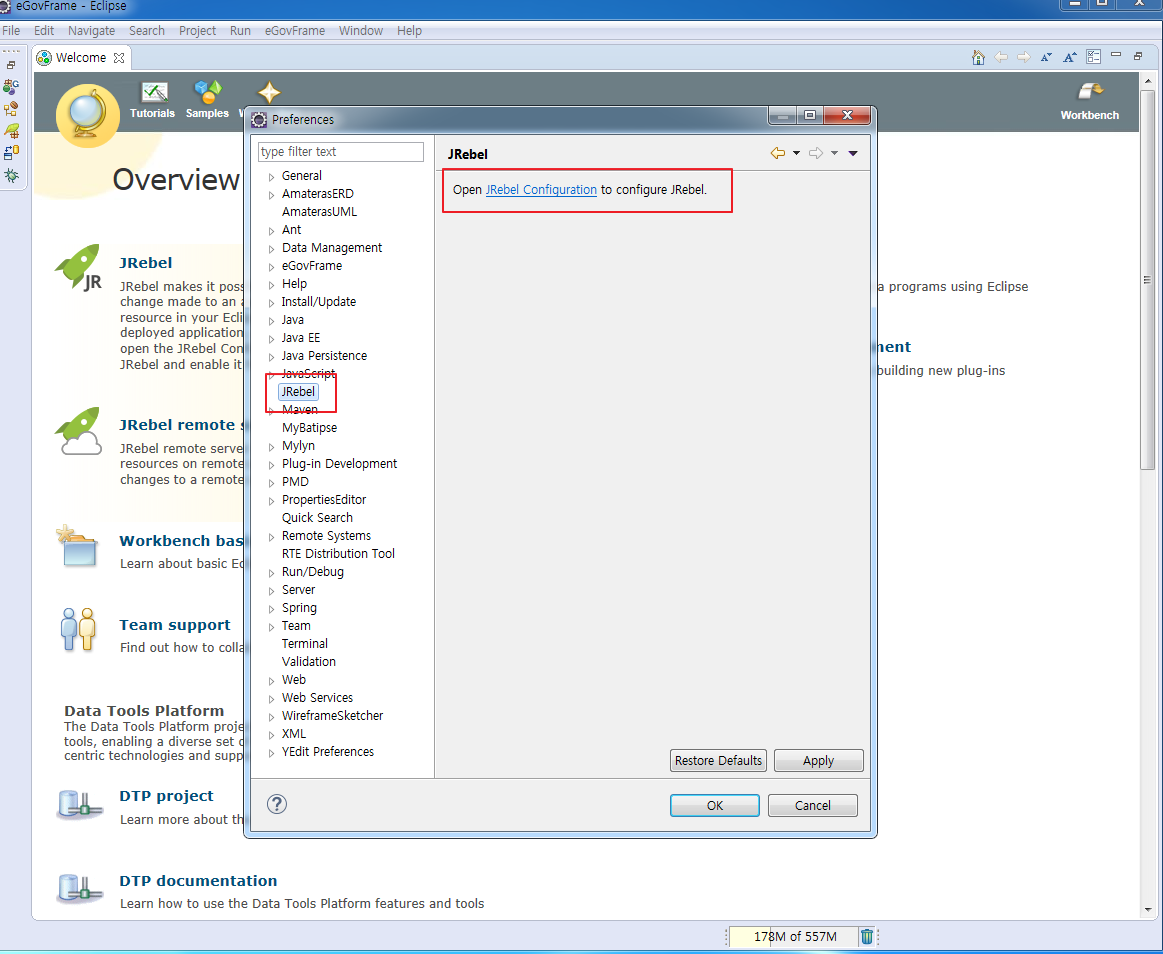
Task: Close the Welcome tab
Action: (119, 58)
